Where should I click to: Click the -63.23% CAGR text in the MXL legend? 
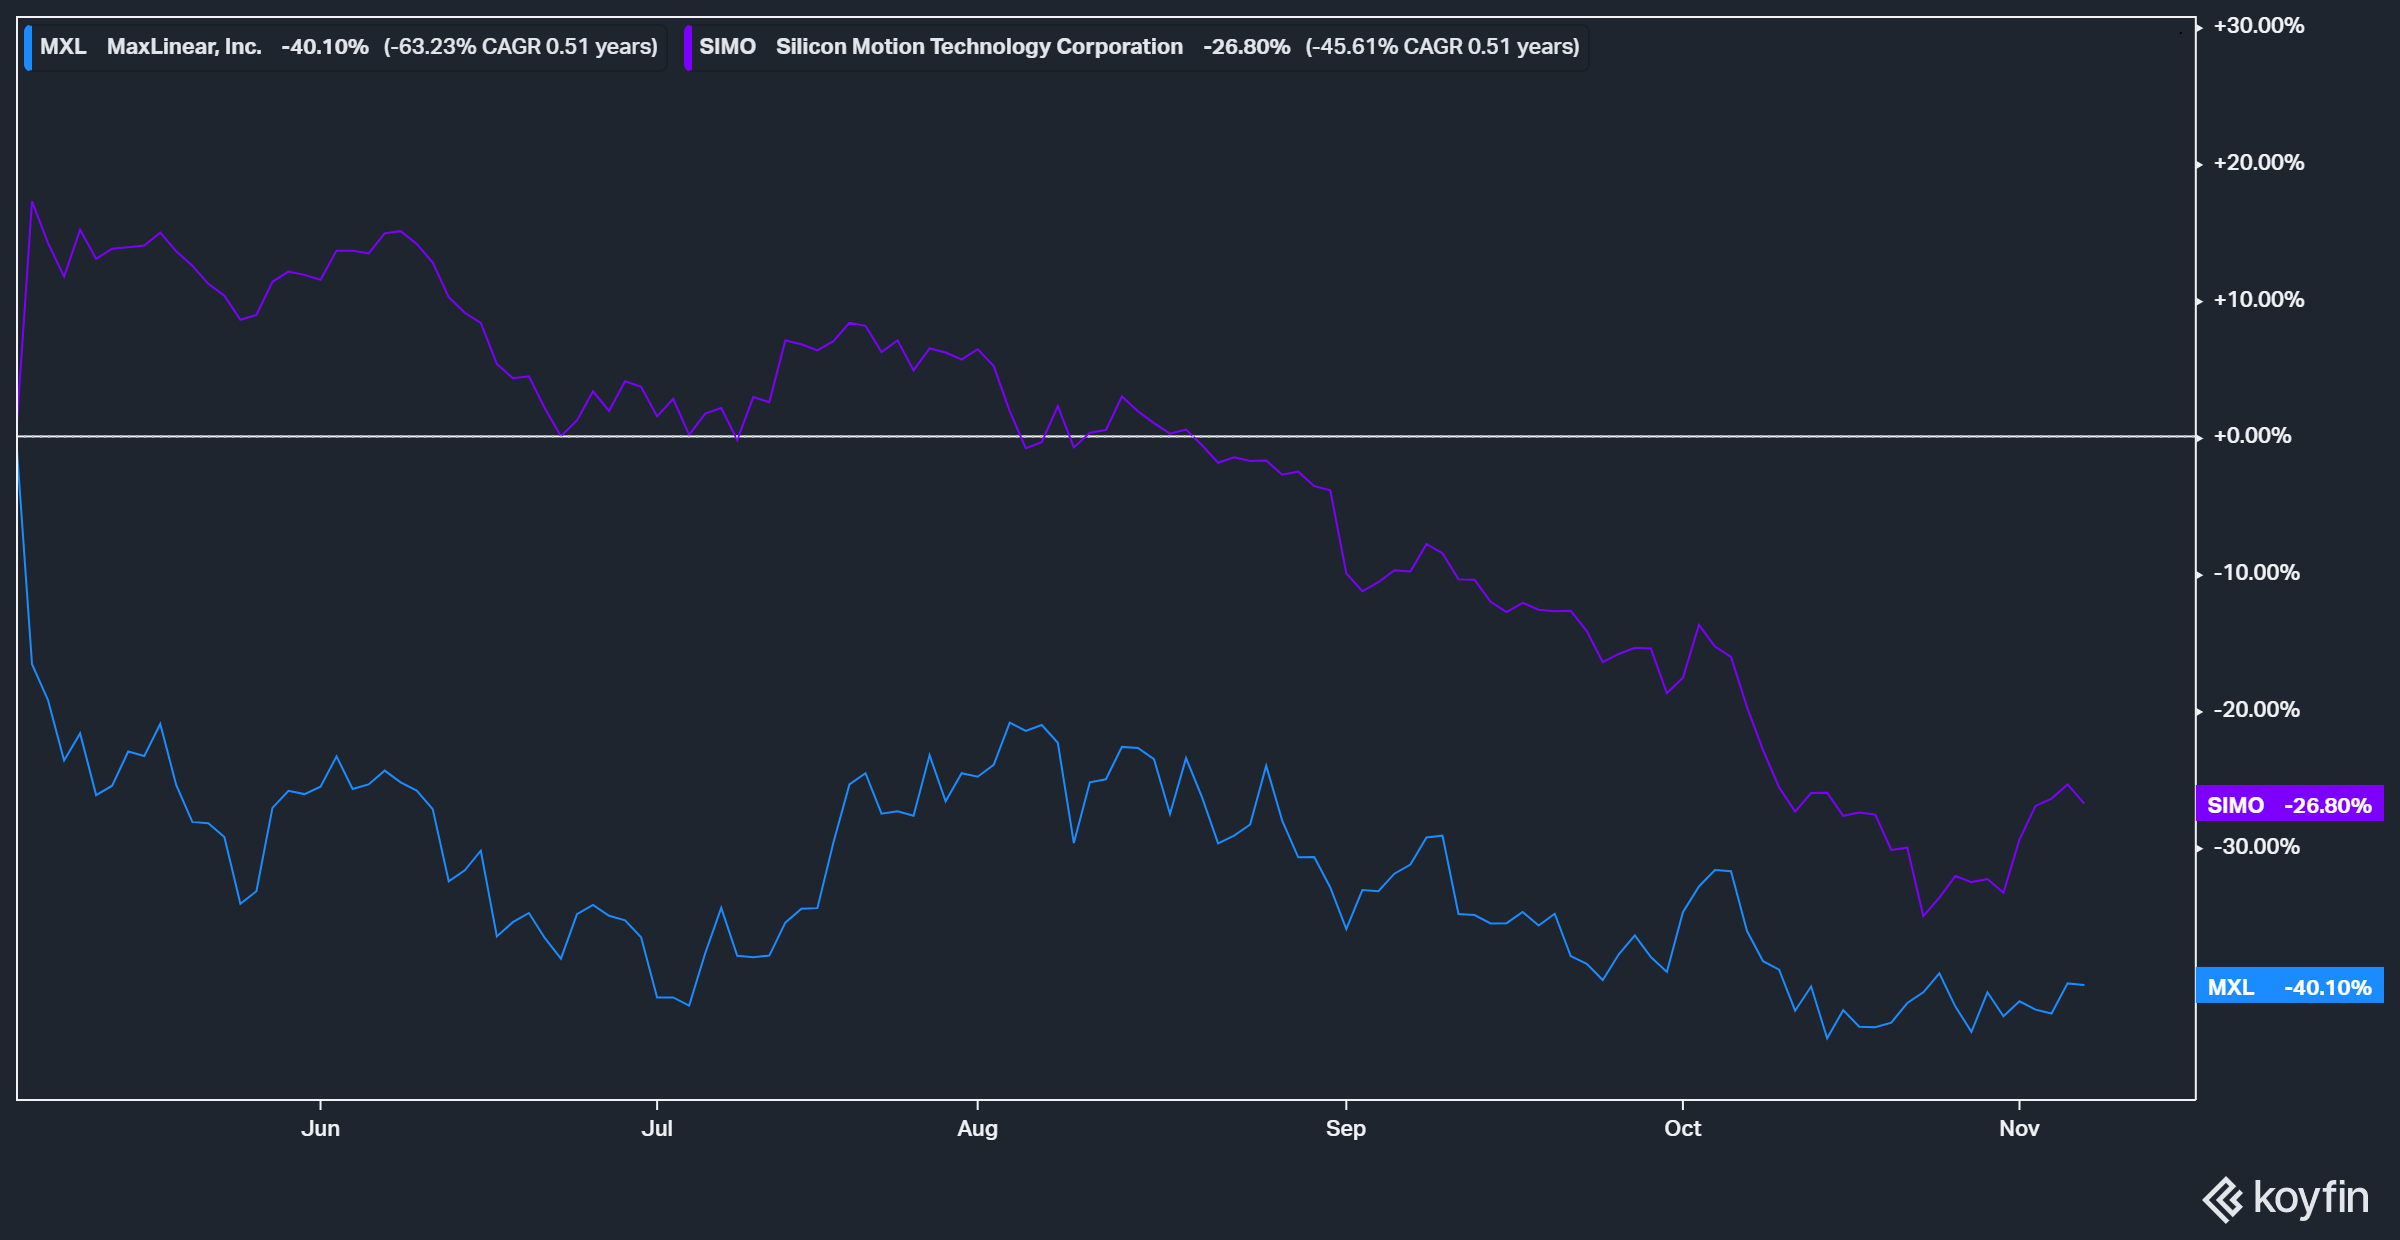point(520,47)
